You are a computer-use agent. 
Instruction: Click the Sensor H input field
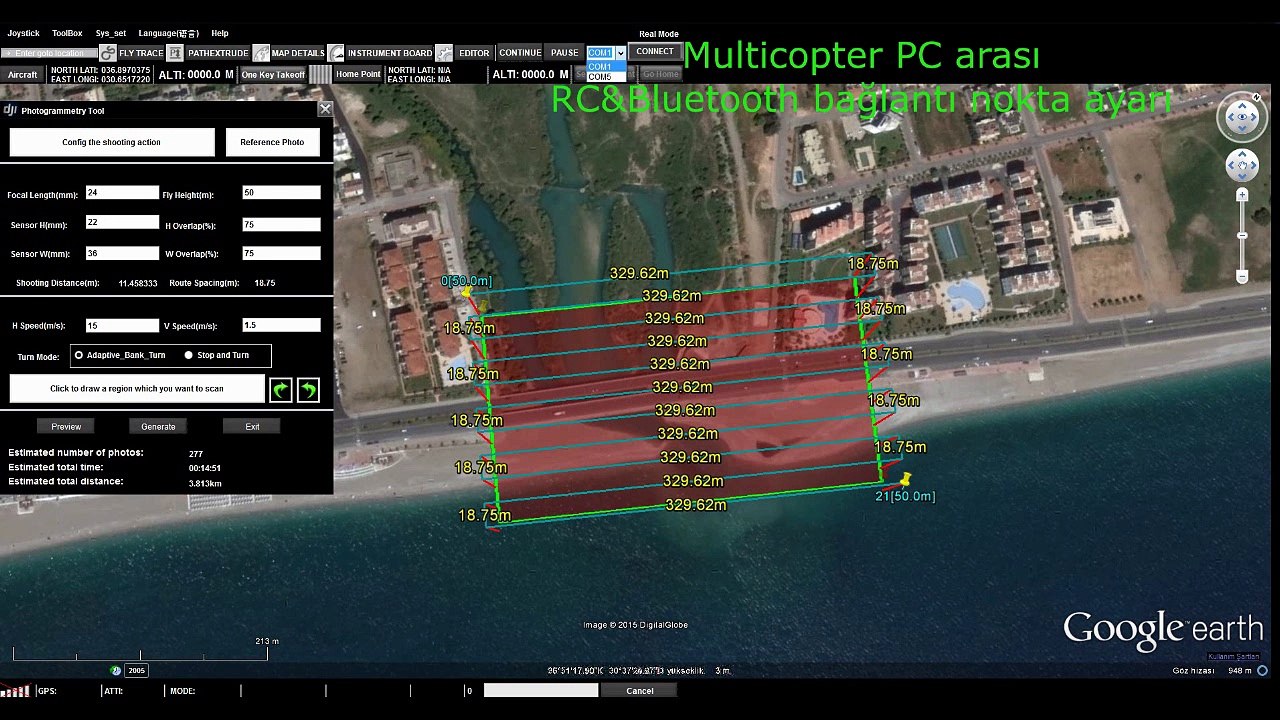click(x=122, y=222)
